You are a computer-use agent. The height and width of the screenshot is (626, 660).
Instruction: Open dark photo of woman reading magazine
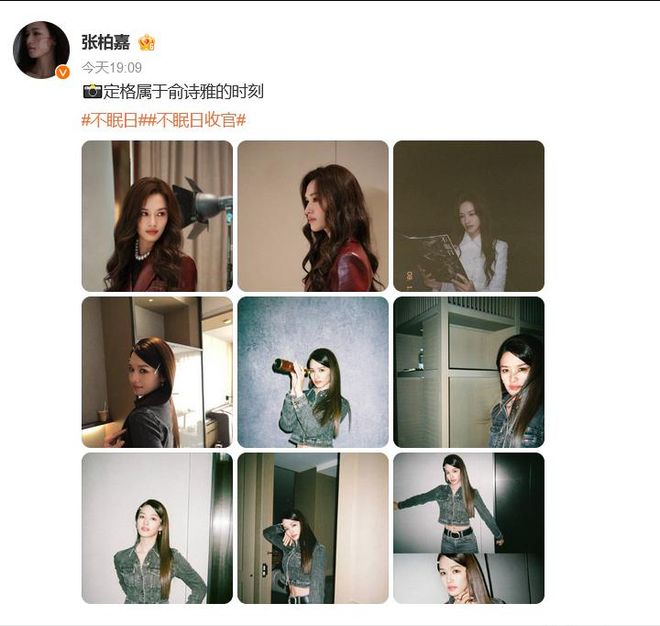pyautogui.click(x=468, y=216)
